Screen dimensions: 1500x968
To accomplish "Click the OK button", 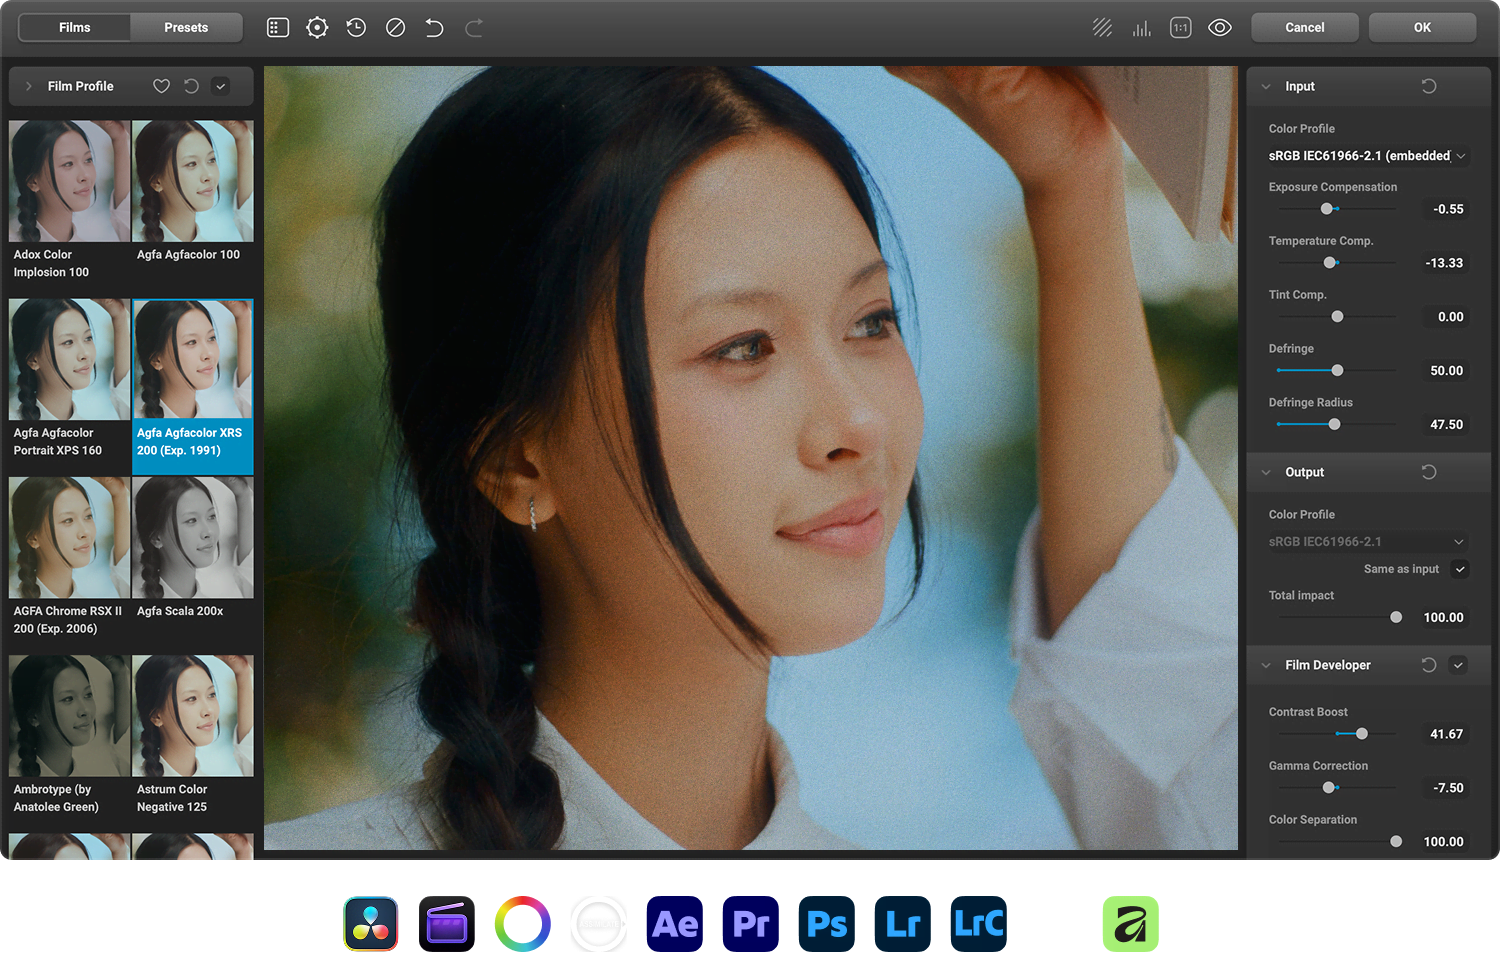I will coord(1422,28).
